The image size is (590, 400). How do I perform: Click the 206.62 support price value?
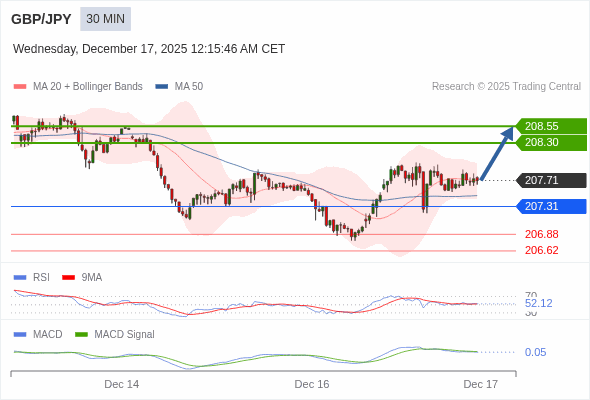coord(542,250)
